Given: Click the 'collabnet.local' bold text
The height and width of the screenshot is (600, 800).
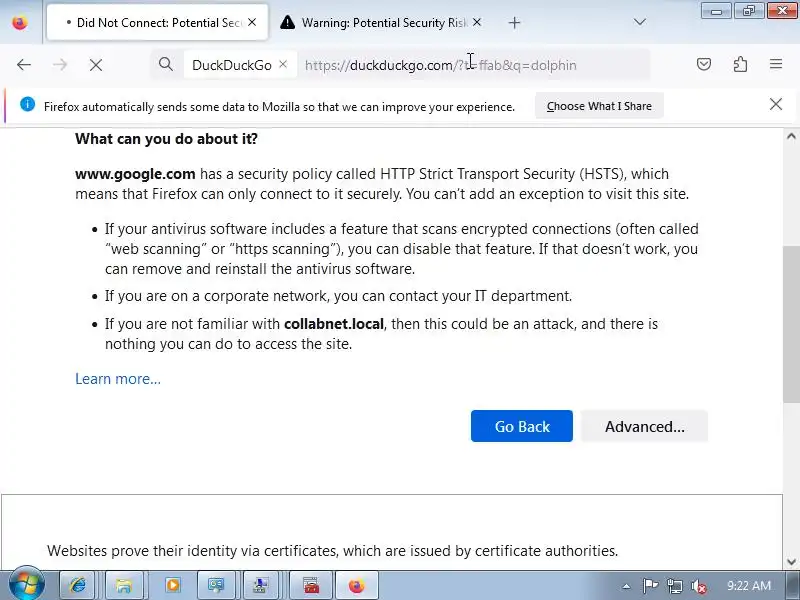Looking at the screenshot, I should pyautogui.click(x=334, y=324).
